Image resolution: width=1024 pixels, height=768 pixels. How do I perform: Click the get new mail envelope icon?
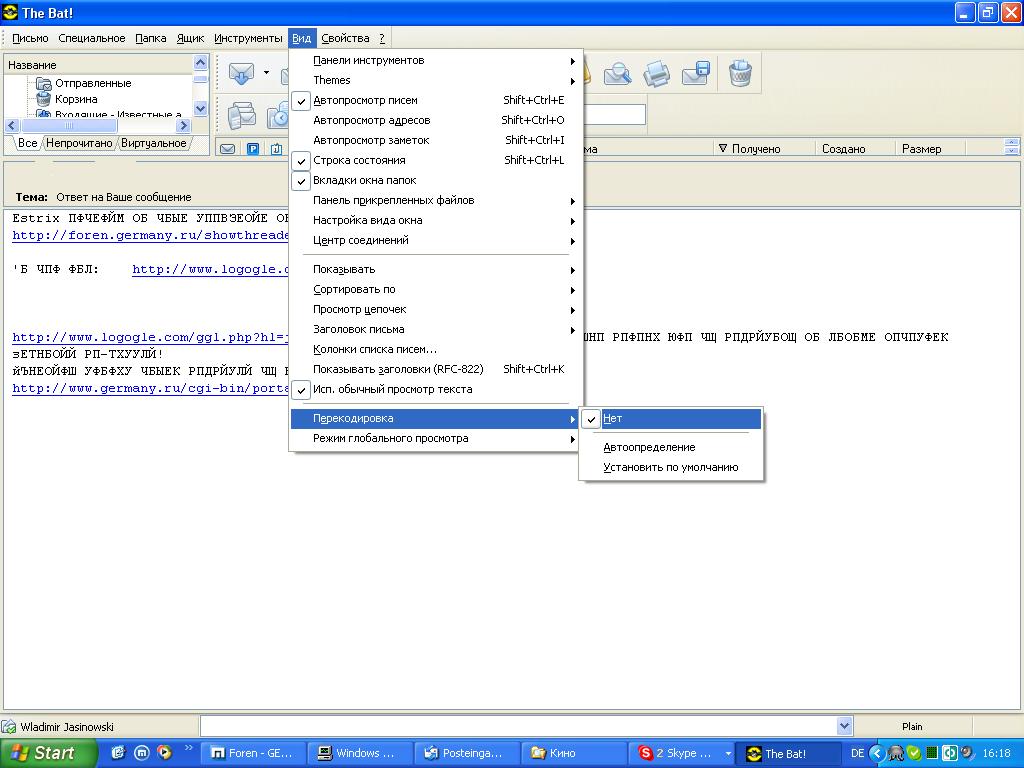coord(241,72)
